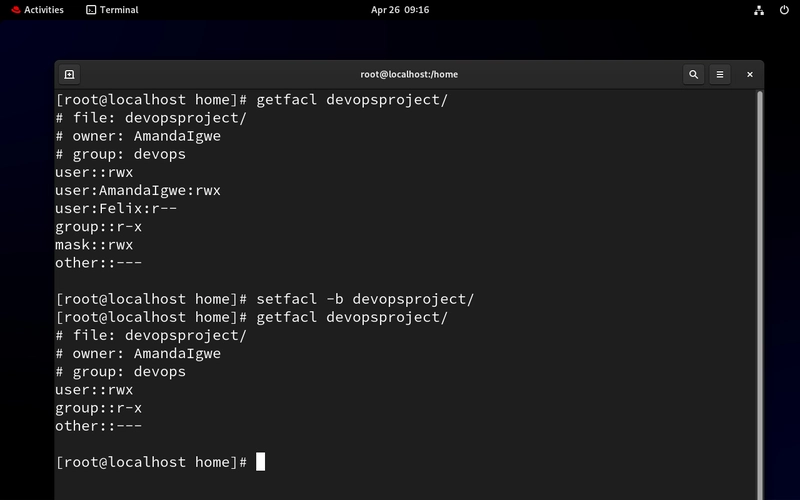Open the Terminal app menu in top bar
This screenshot has width=800, height=500.
point(112,10)
